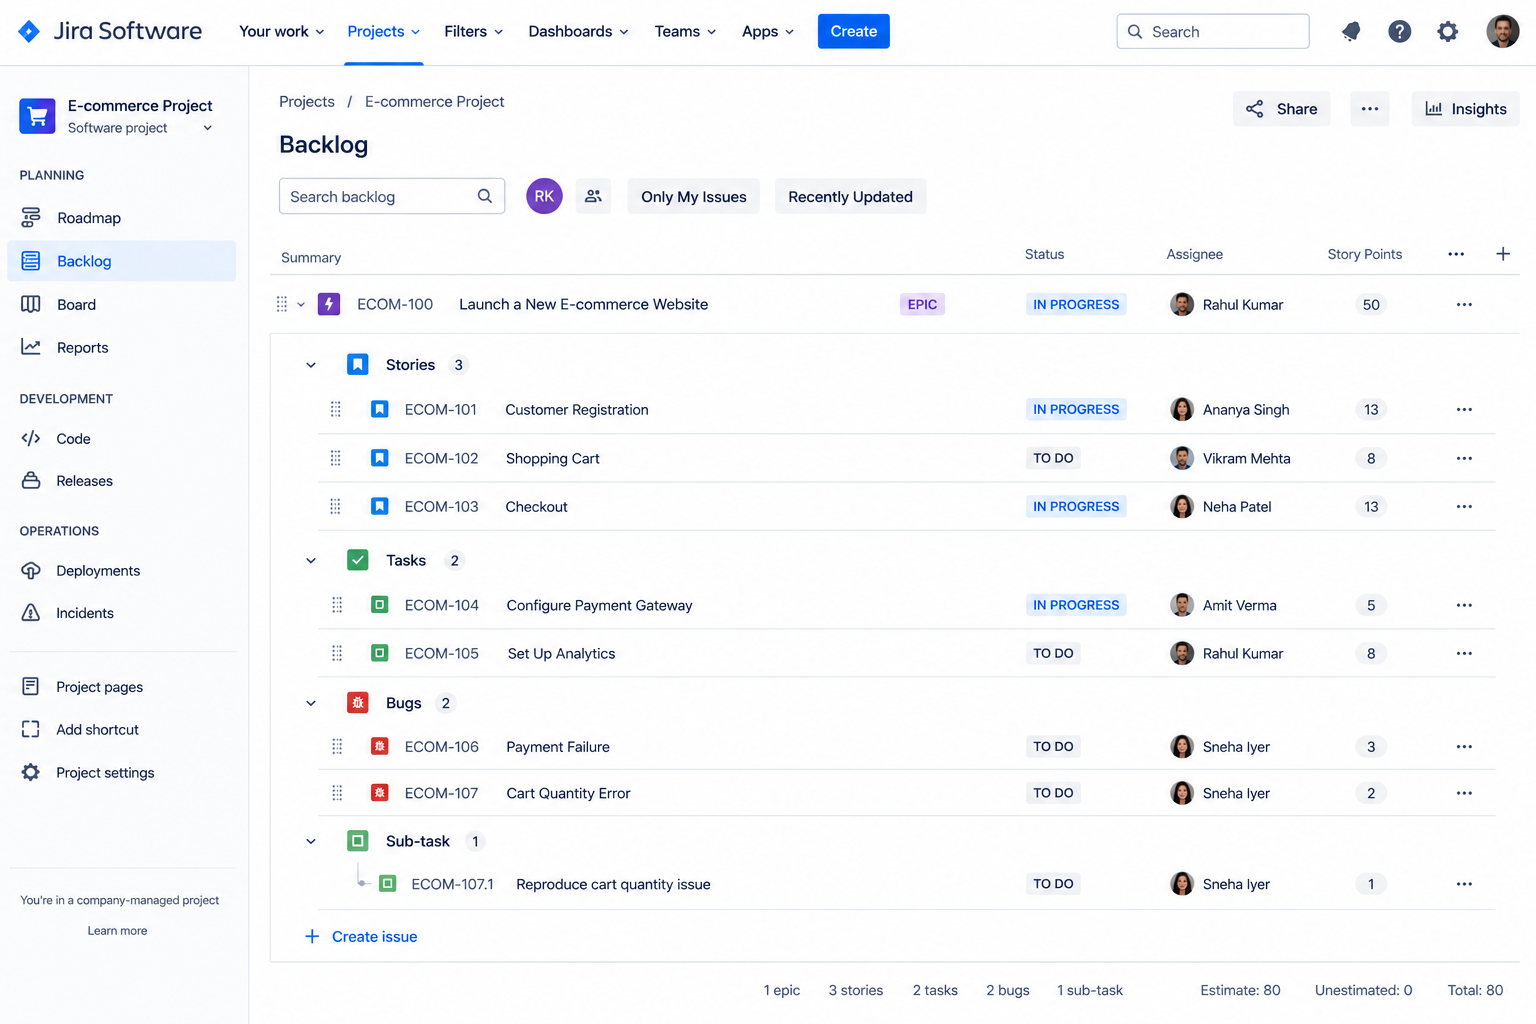
Task: Open the notifications bell
Action: pyautogui.click(x=1351, y=31)
